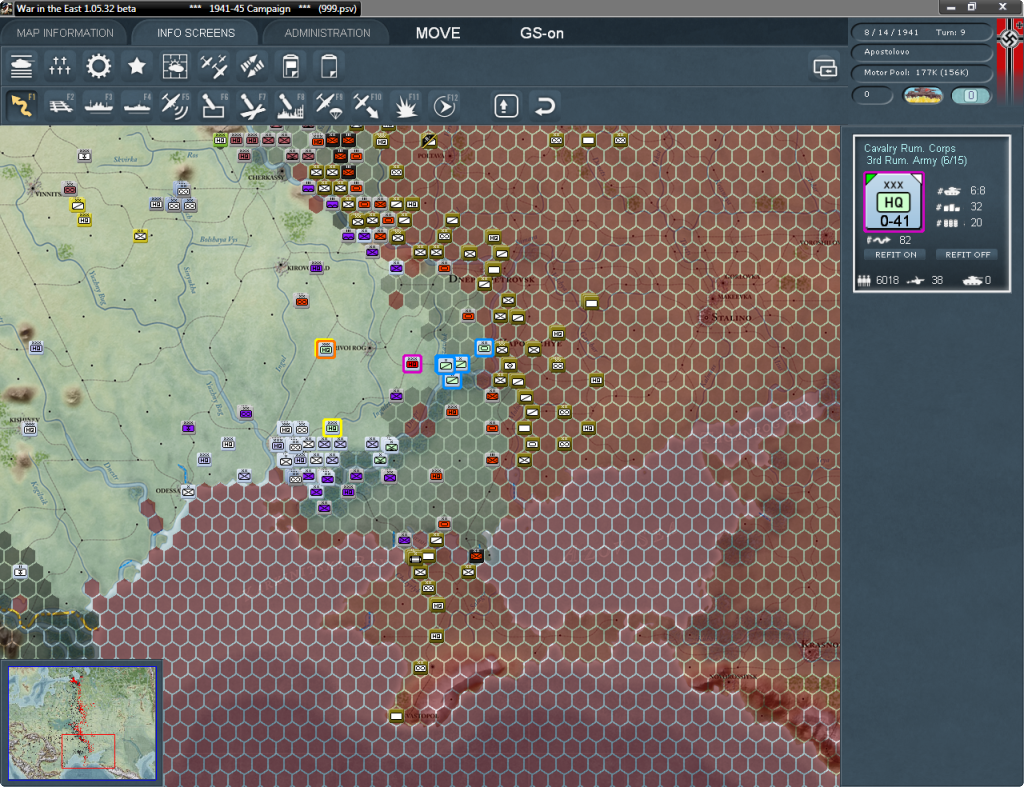Click the minimap overview
The height and width of the screenshot is (787, 1024).
click(82, 723)
